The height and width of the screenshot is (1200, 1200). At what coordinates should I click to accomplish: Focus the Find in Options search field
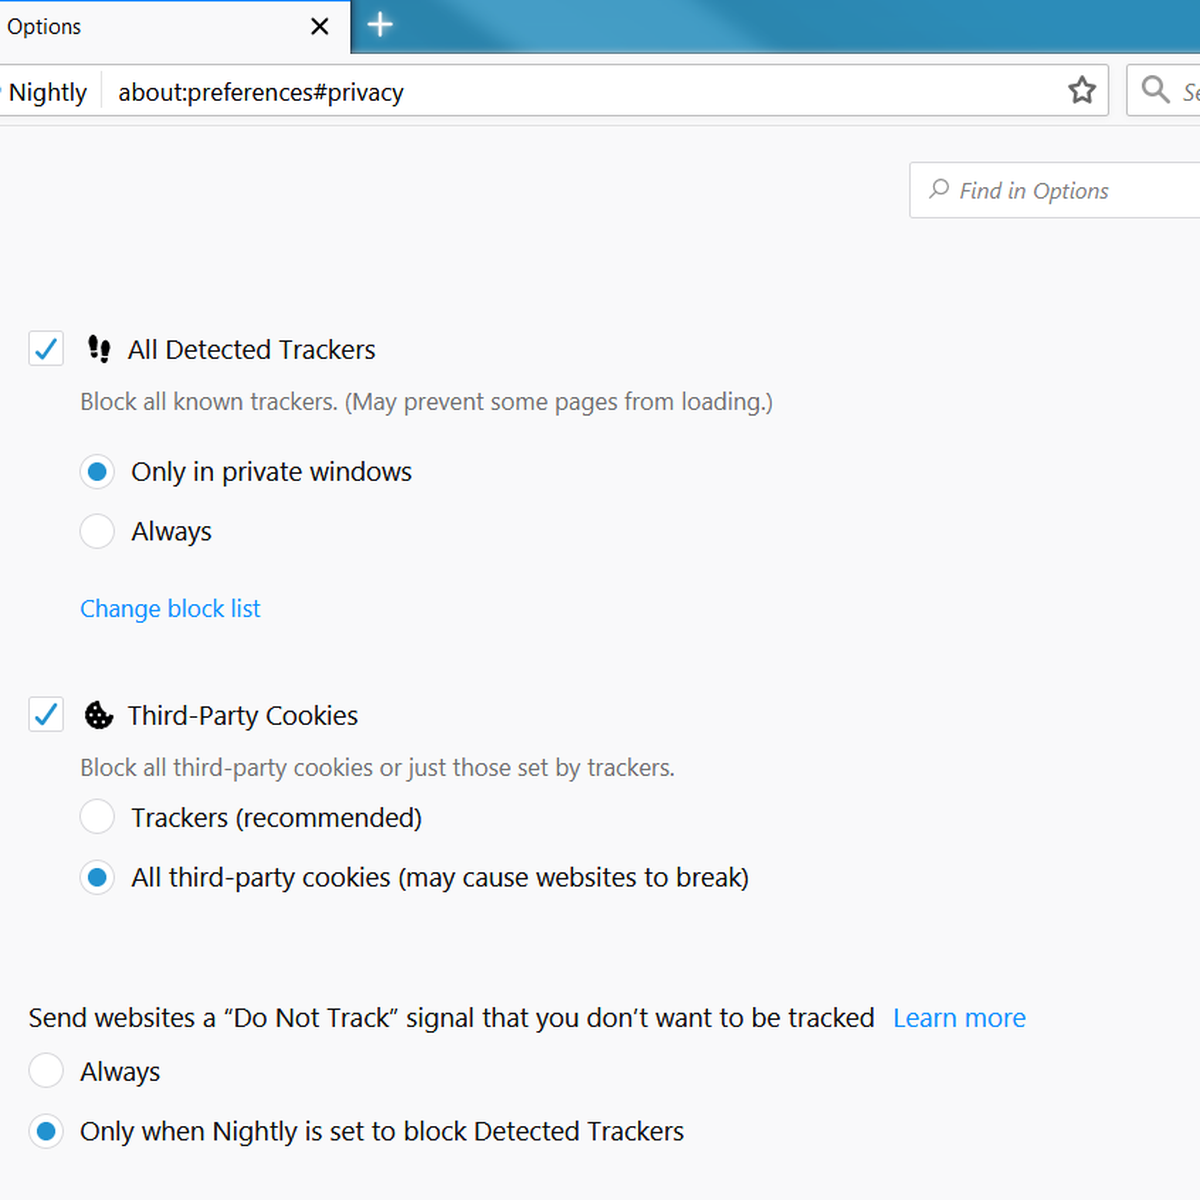tap(1055, 190)
